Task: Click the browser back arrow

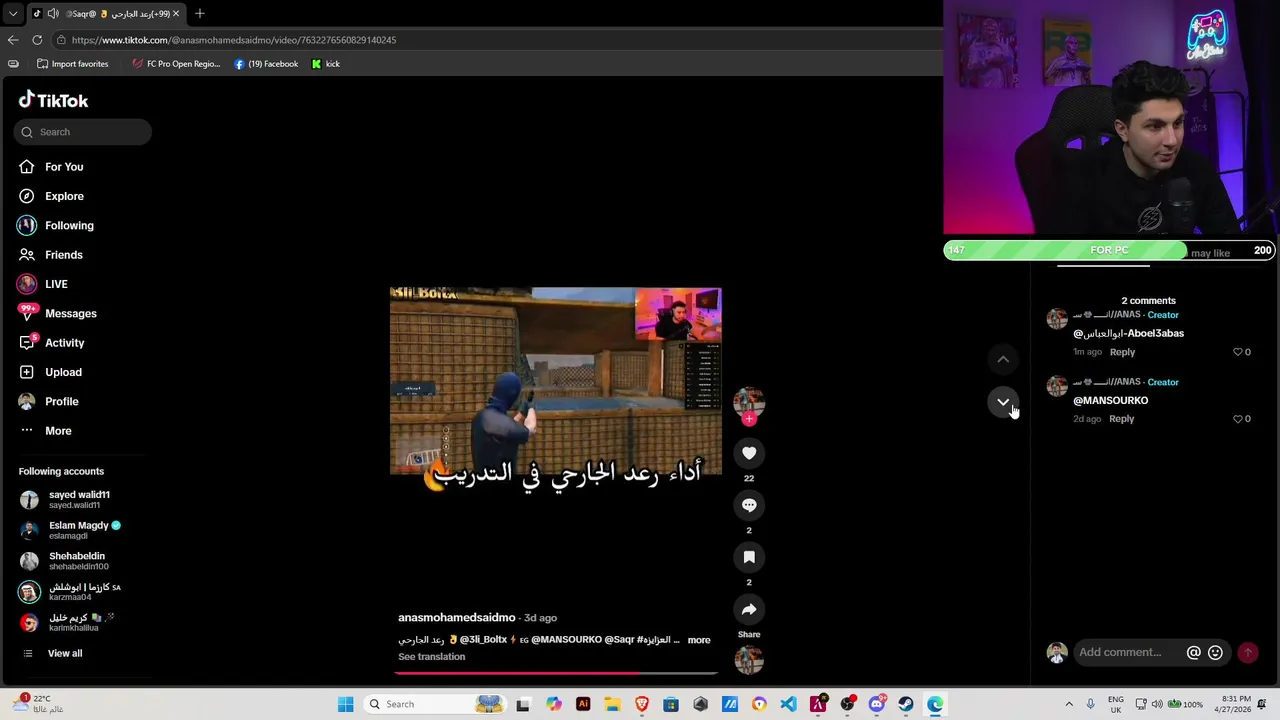Action: tap(13, 40)
